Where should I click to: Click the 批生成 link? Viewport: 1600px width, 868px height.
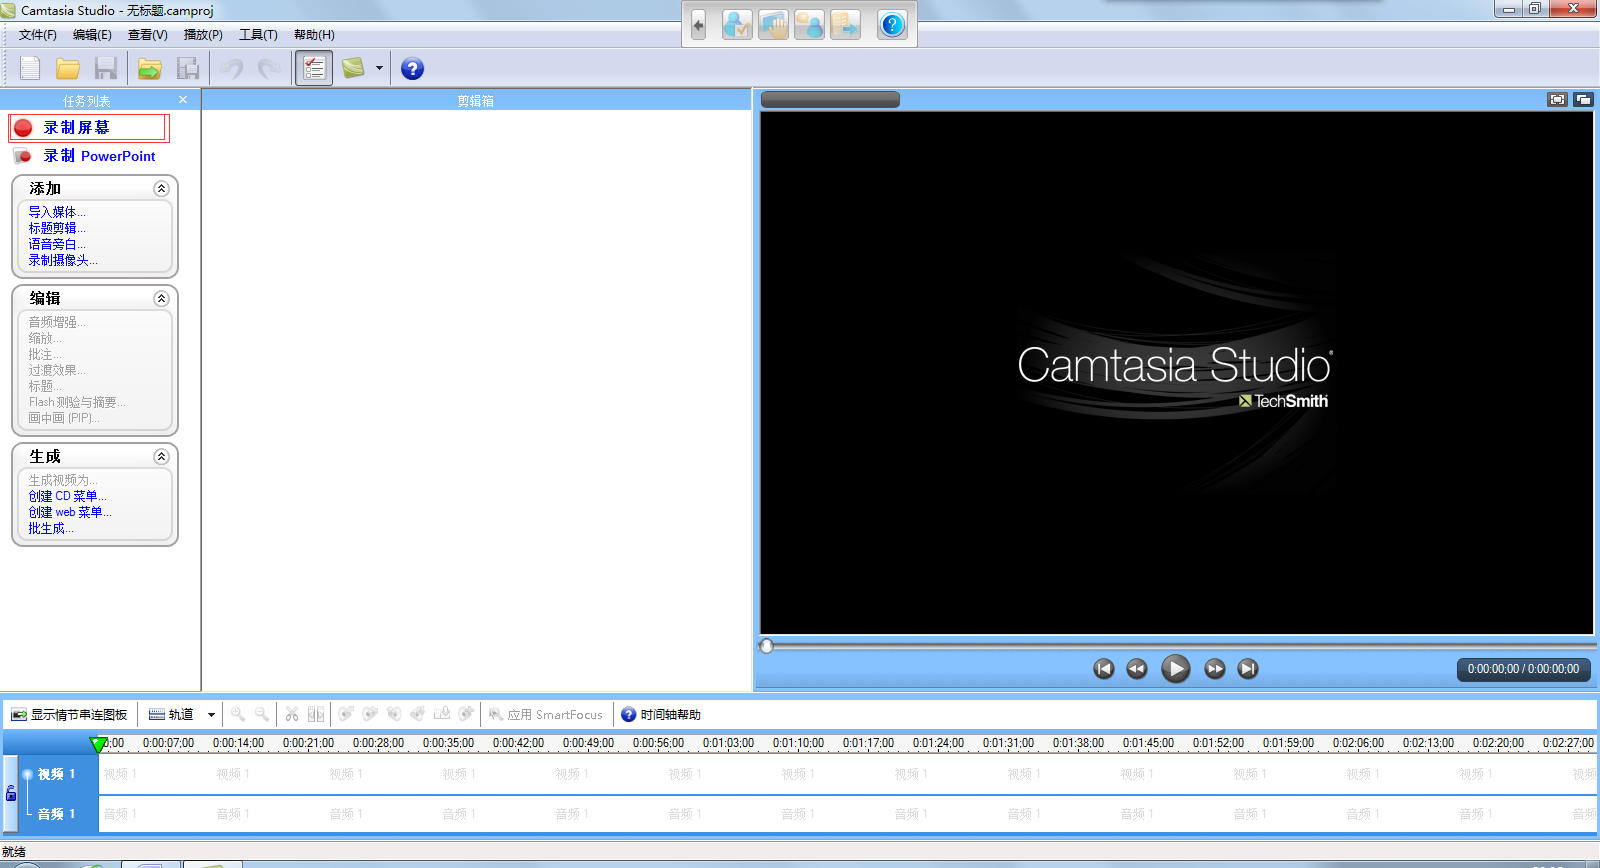click(x=51, y=528)
